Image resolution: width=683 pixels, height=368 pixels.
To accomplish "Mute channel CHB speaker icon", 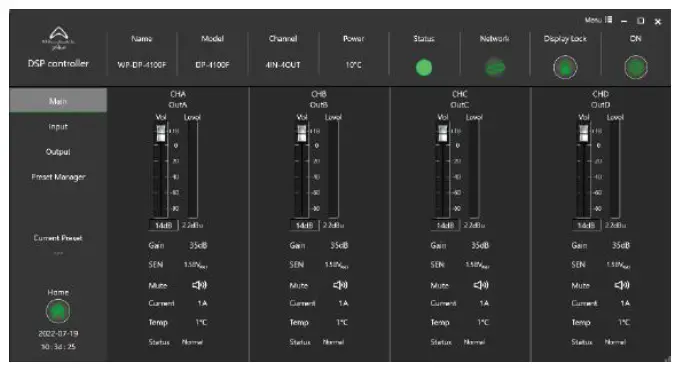I will pyautogui.click(x=340, y=285).
